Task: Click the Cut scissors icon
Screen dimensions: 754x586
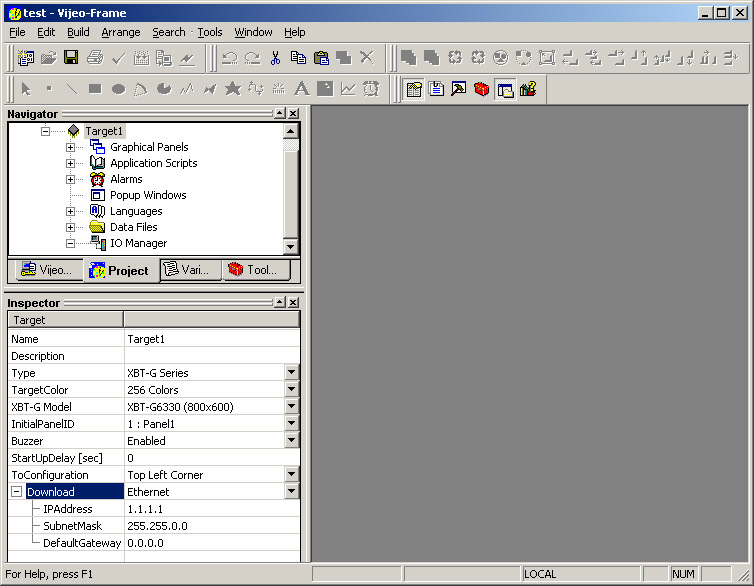Action: (x=275, y=58)
